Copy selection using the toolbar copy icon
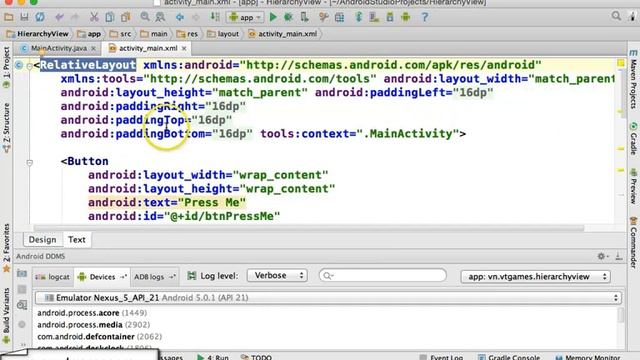The height and width of the screenshot is (360, 640). coord(109,17)
